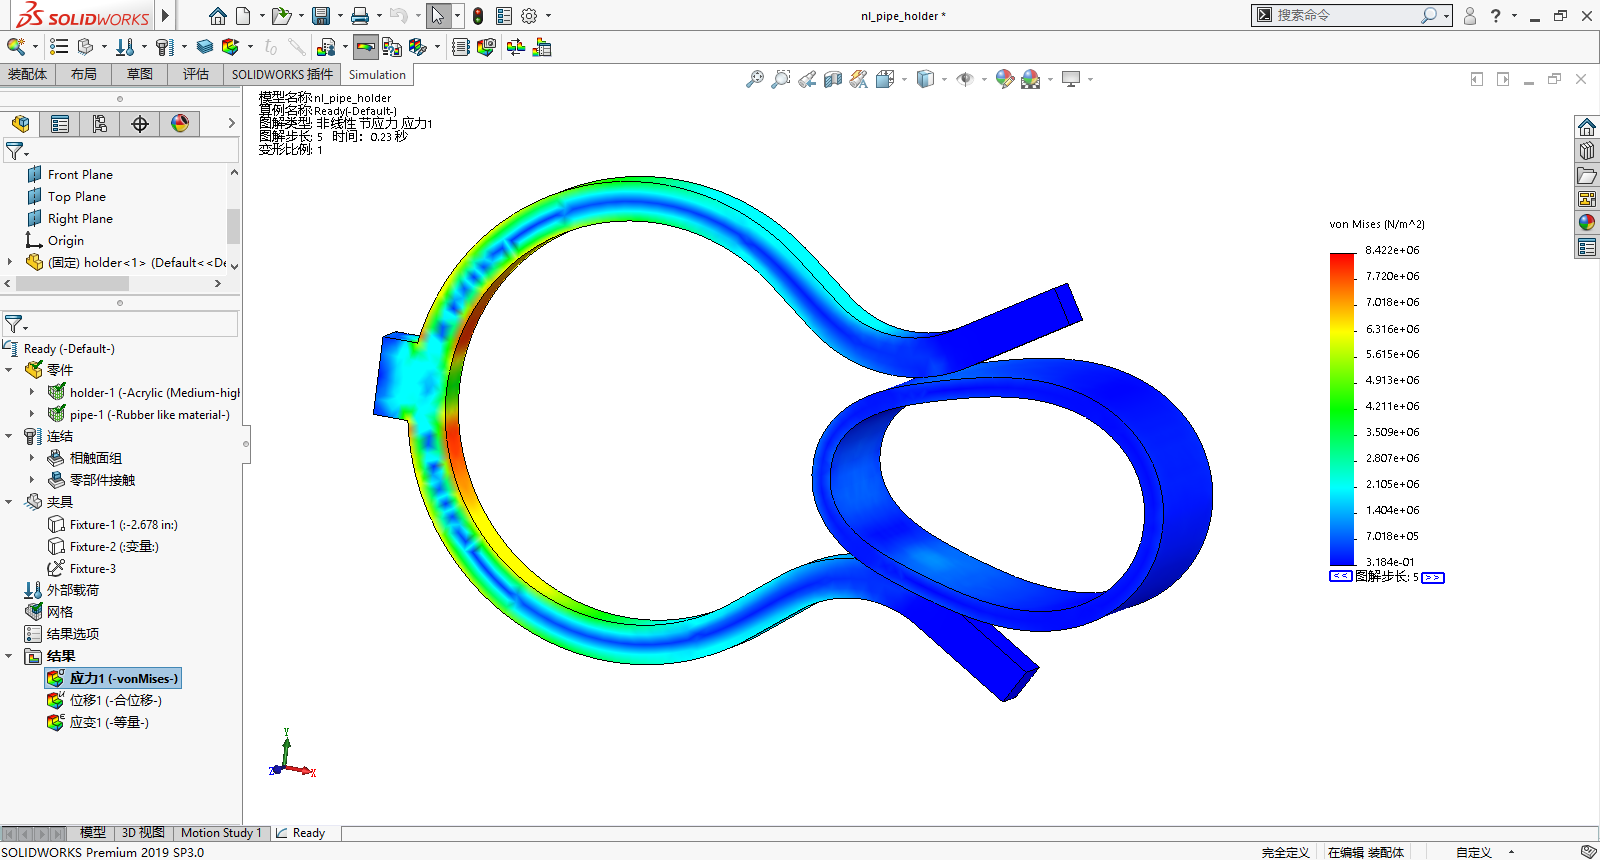Collapse the 夹具 fixtures folder

tap(9, 502)
